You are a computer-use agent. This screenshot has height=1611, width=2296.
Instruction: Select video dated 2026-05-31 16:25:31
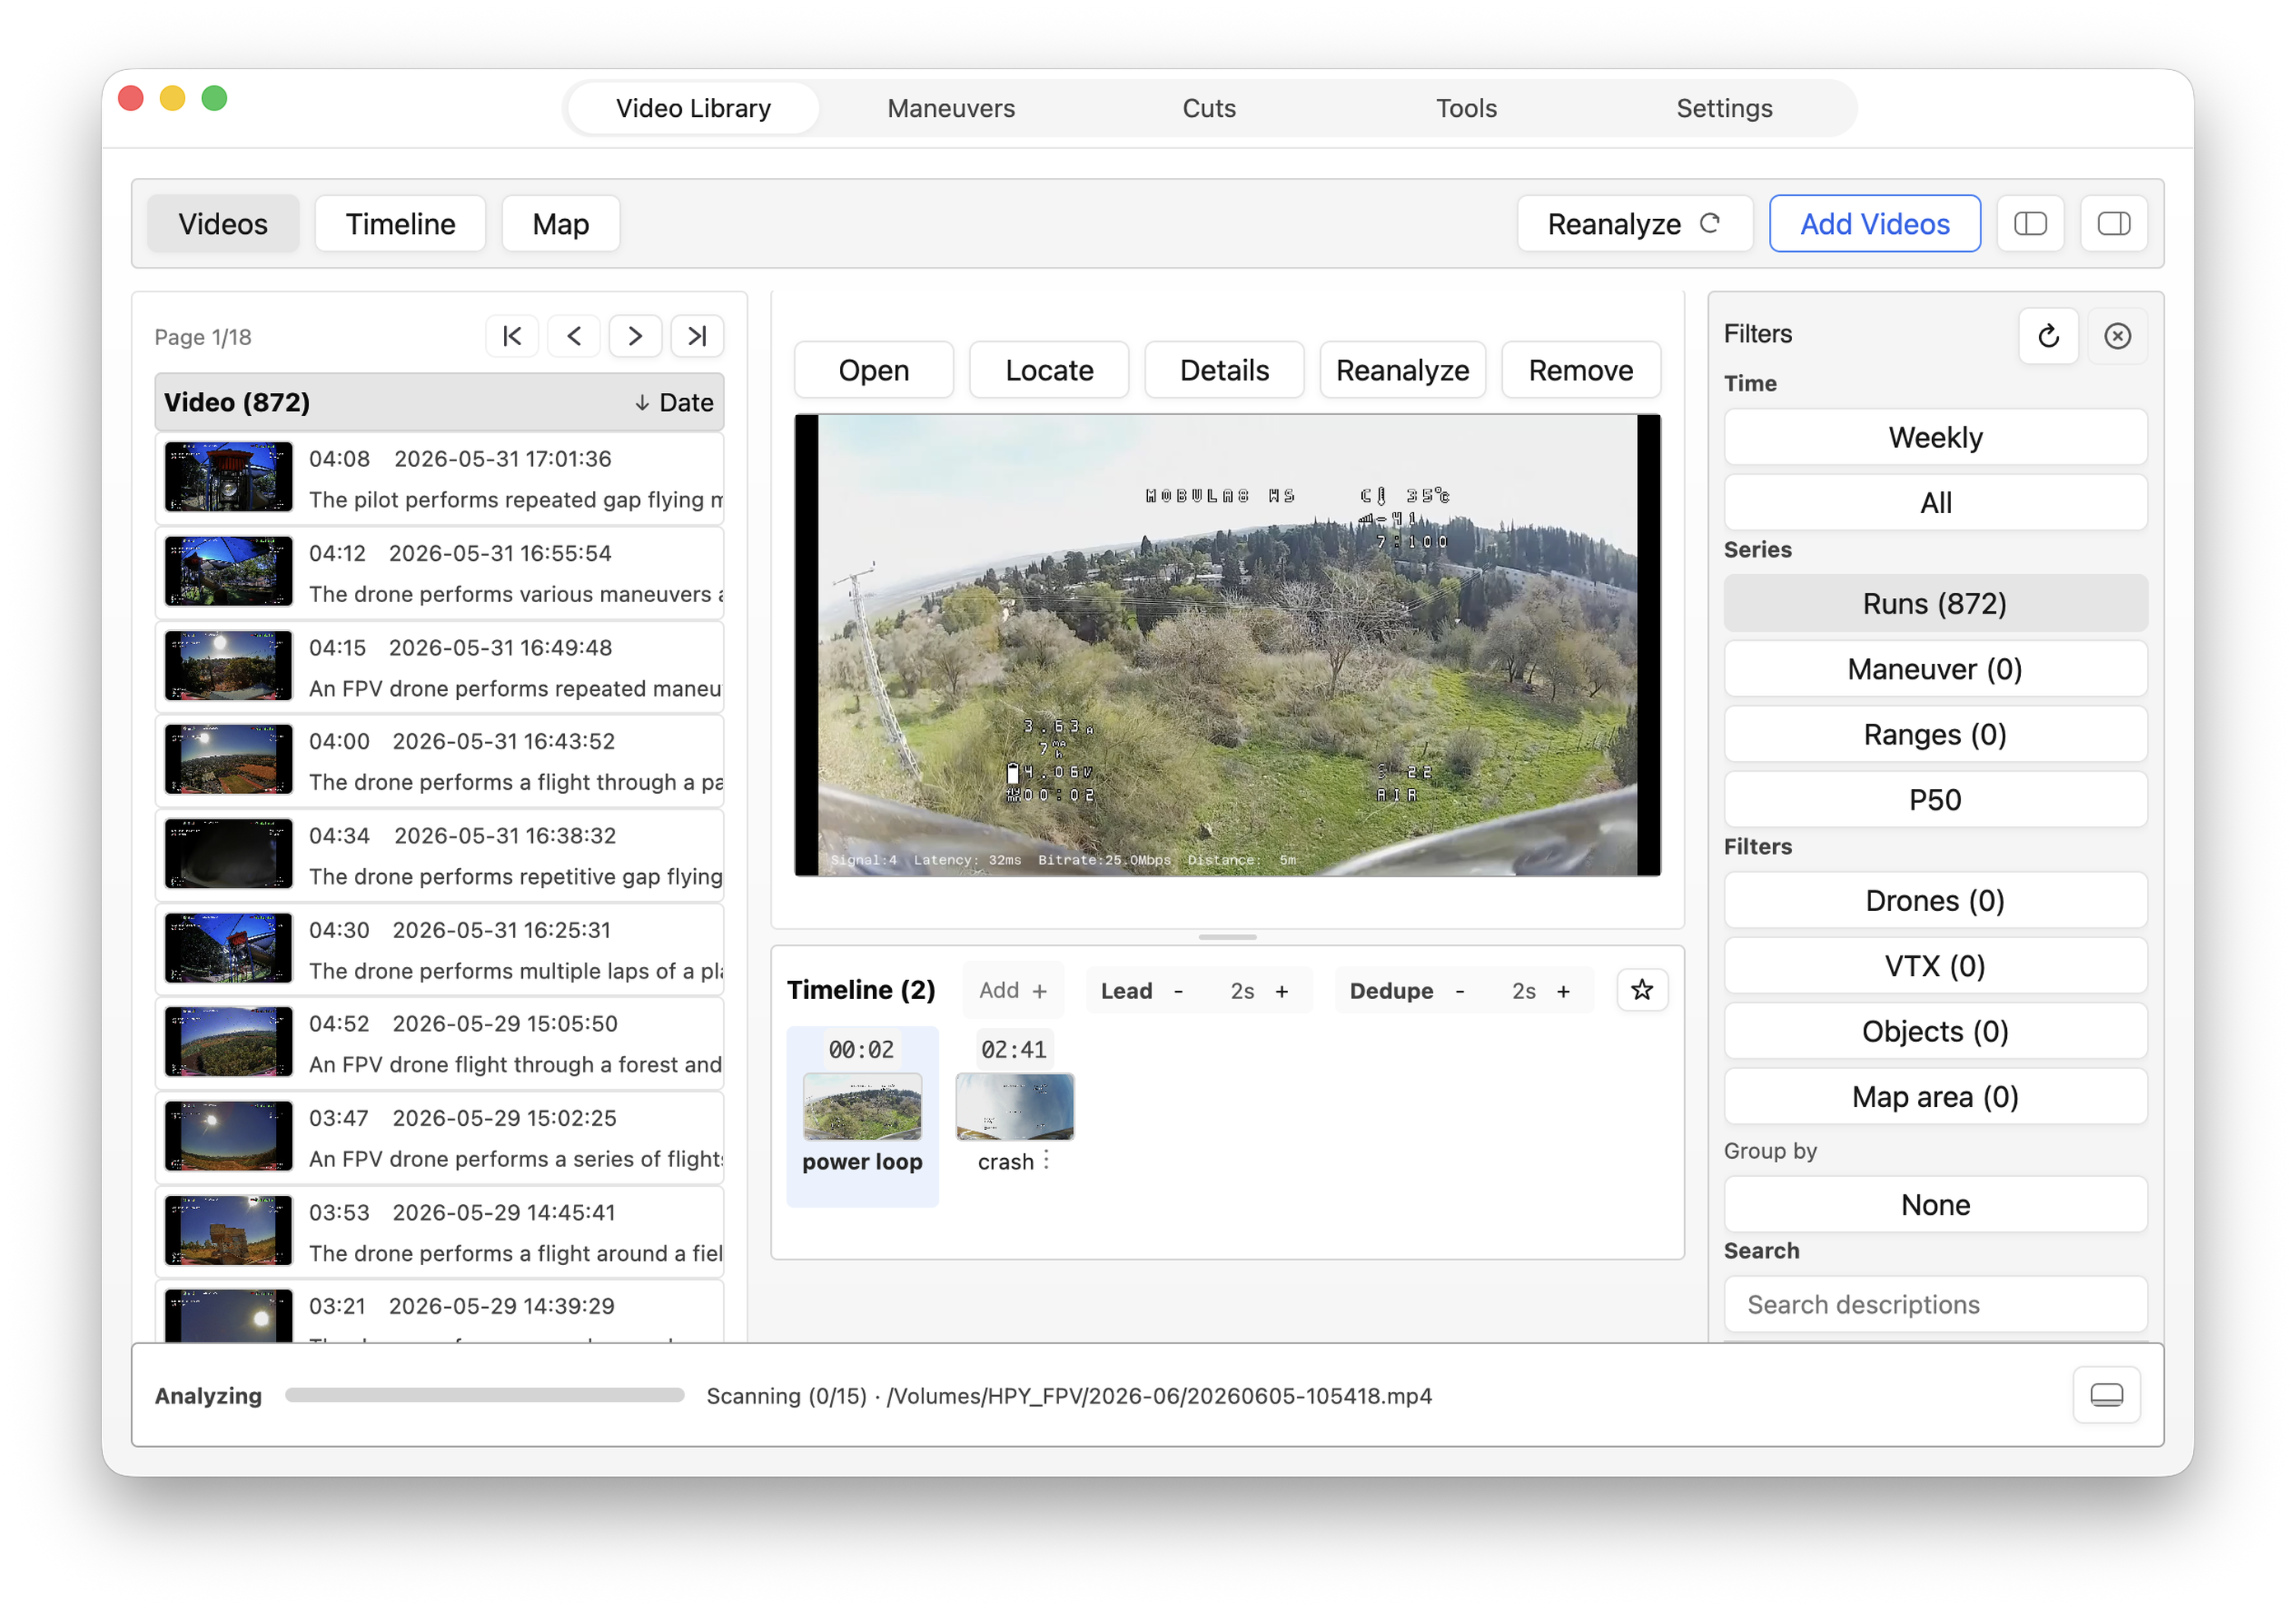click(439, 949)
